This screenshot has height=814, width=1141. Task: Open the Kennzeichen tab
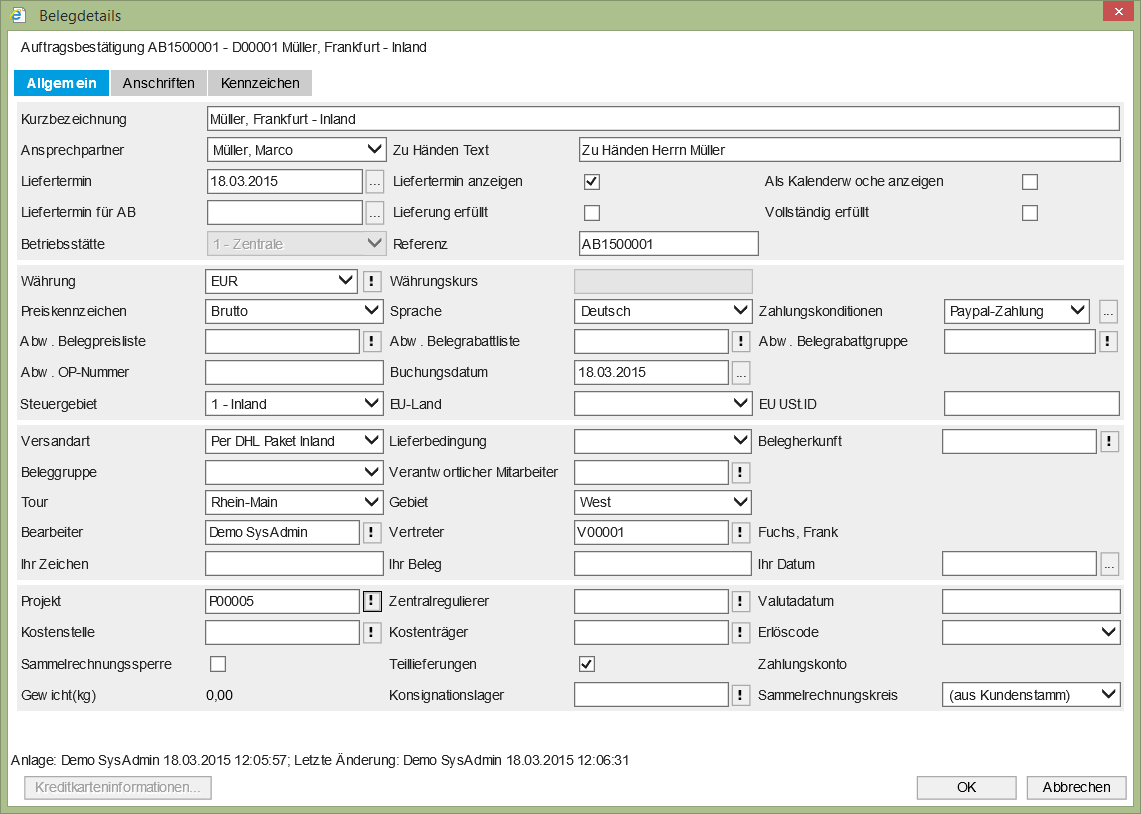[x=260, y=83]
